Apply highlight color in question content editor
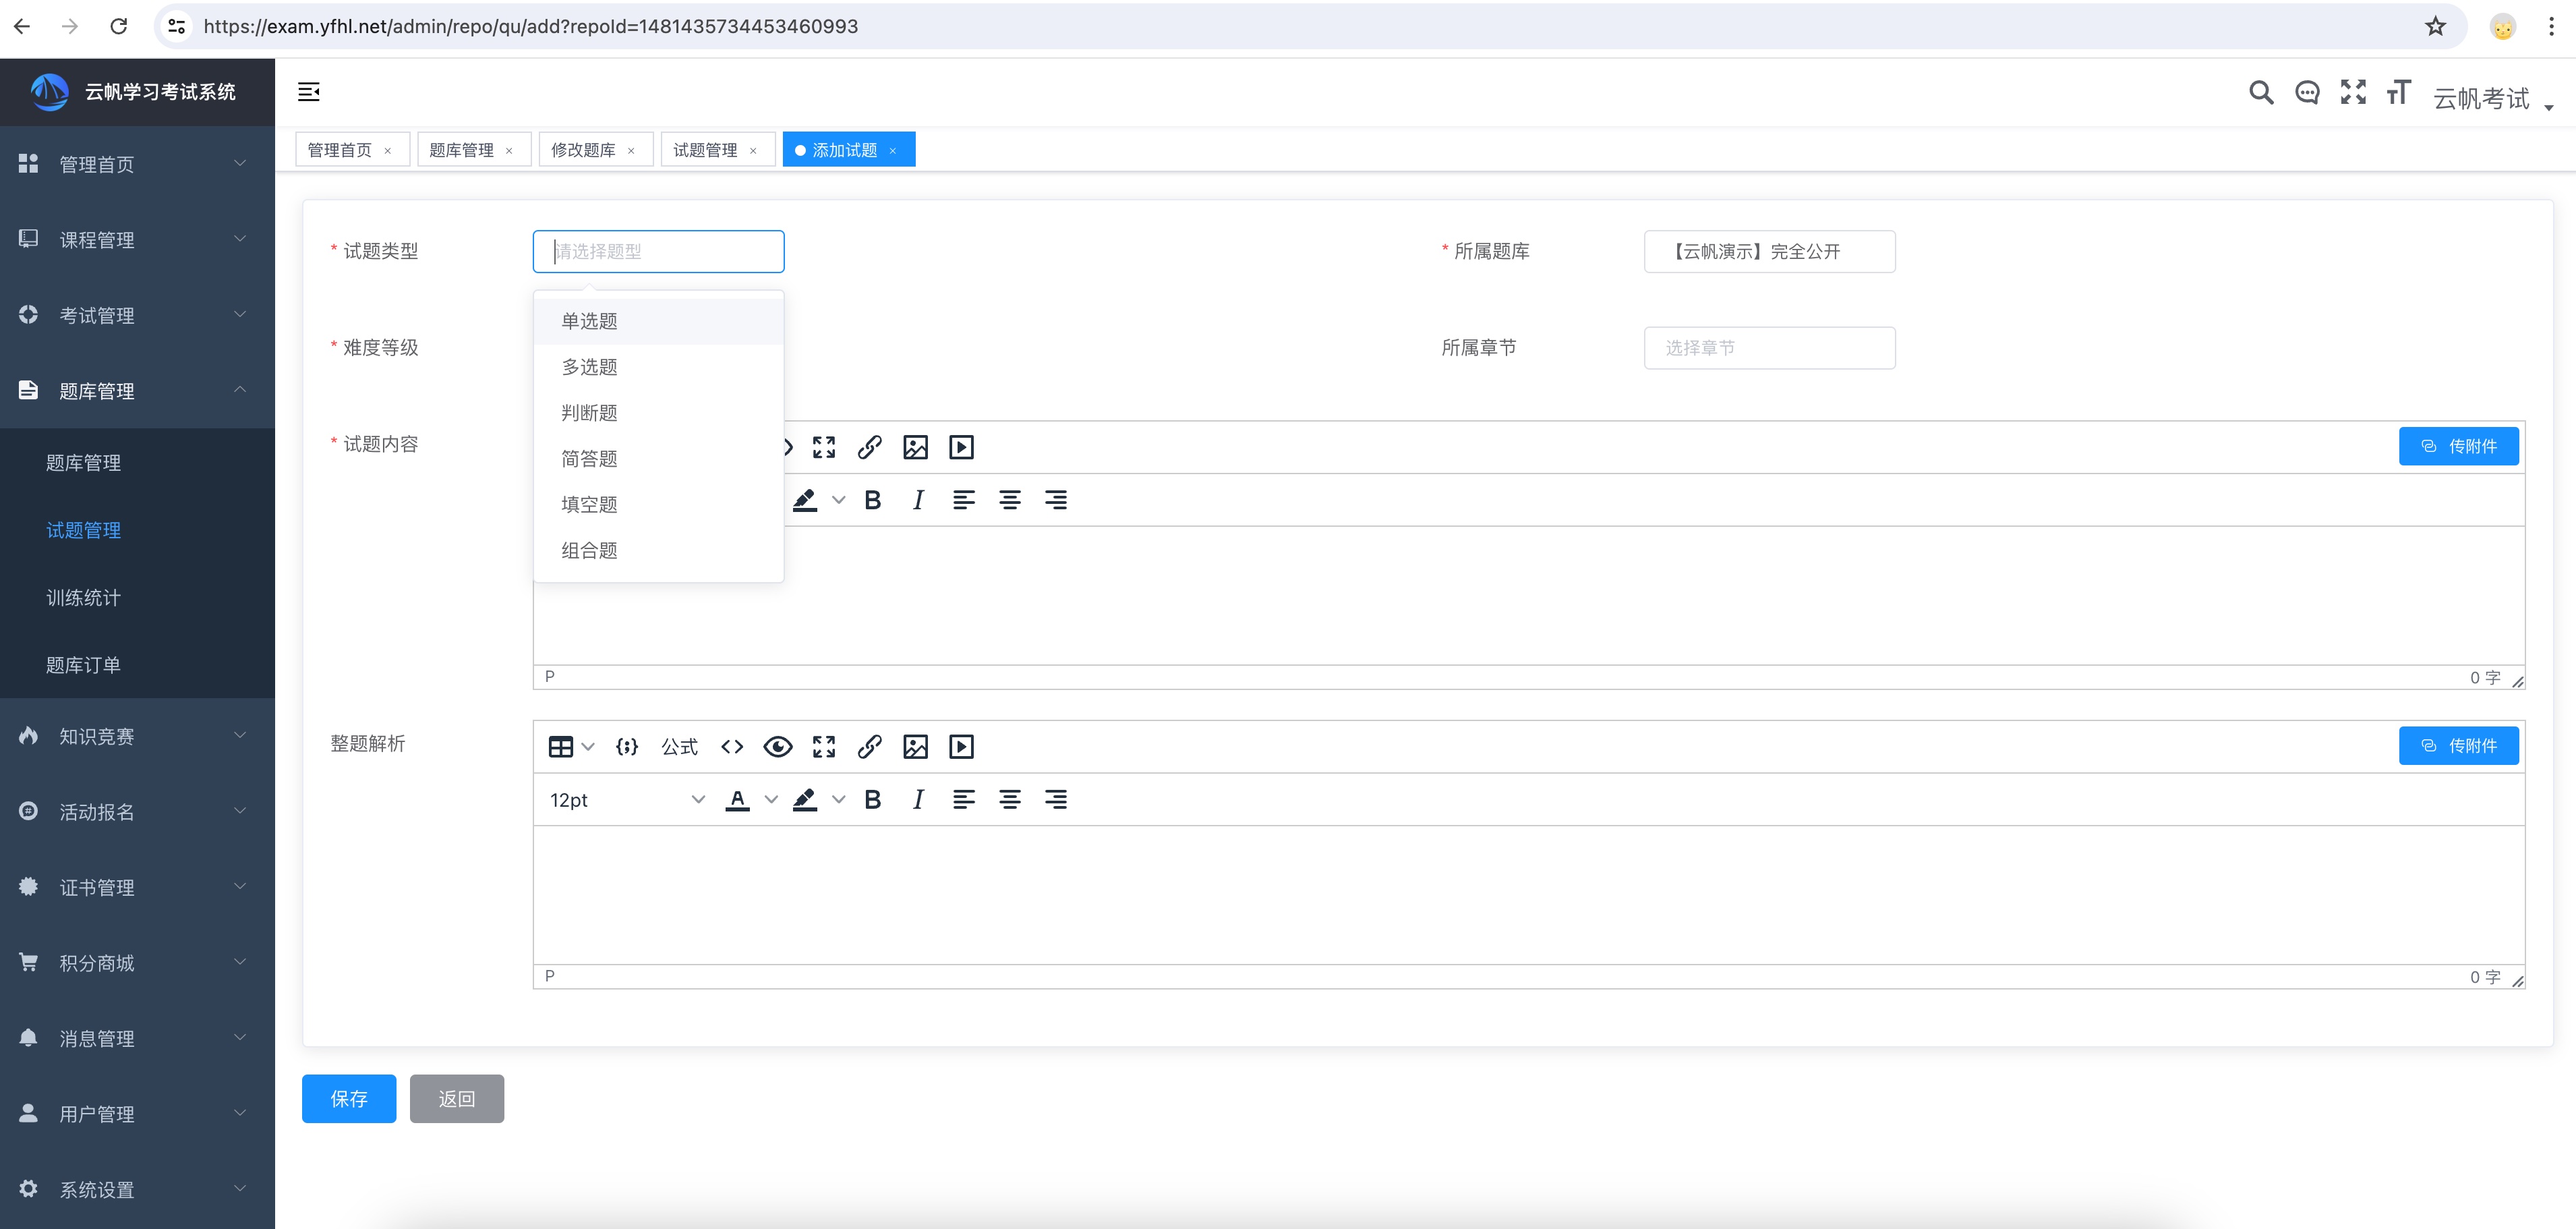This screenshot has width=2576, height=1229. [x=805, y=500]
